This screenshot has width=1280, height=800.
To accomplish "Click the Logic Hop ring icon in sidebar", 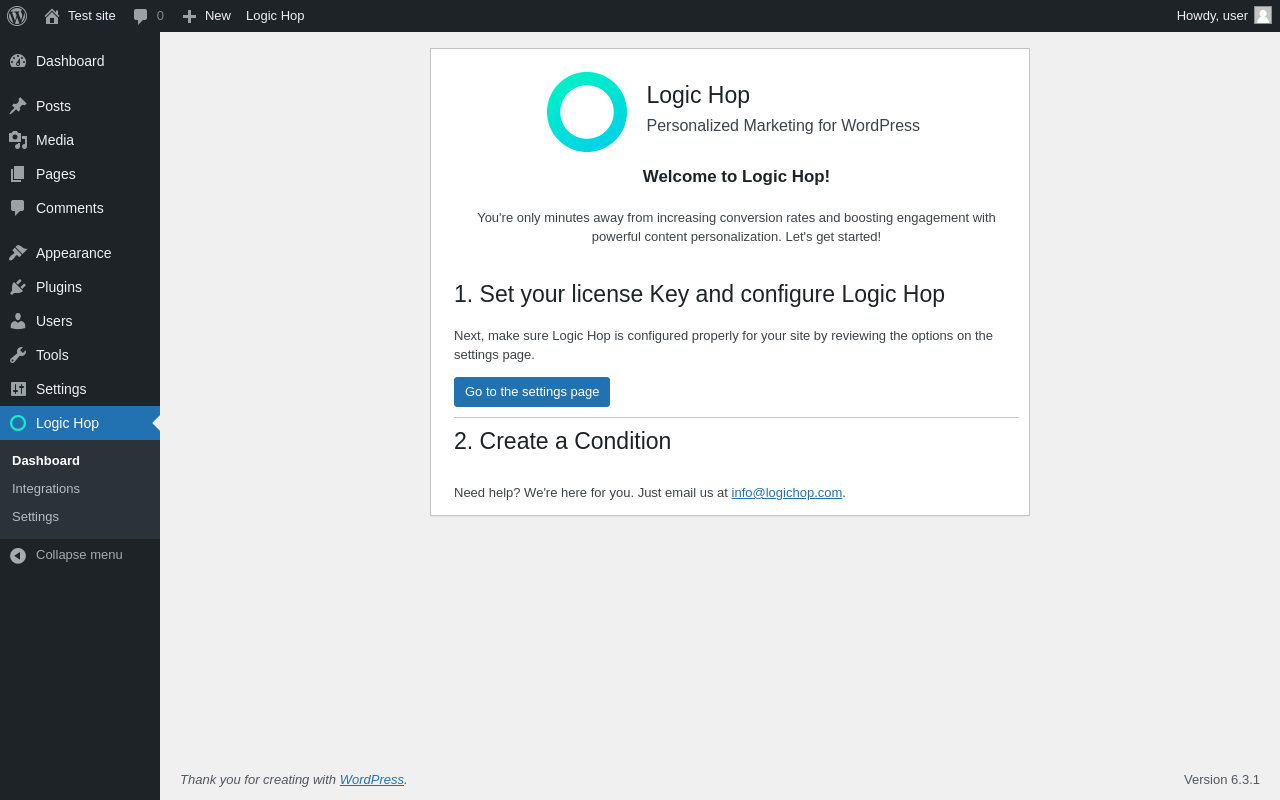I will click(18, 423).
